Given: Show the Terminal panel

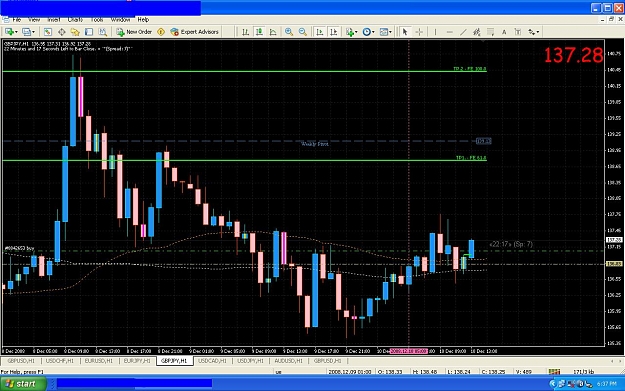Looking at the screenshot, I should coord(89,31).
